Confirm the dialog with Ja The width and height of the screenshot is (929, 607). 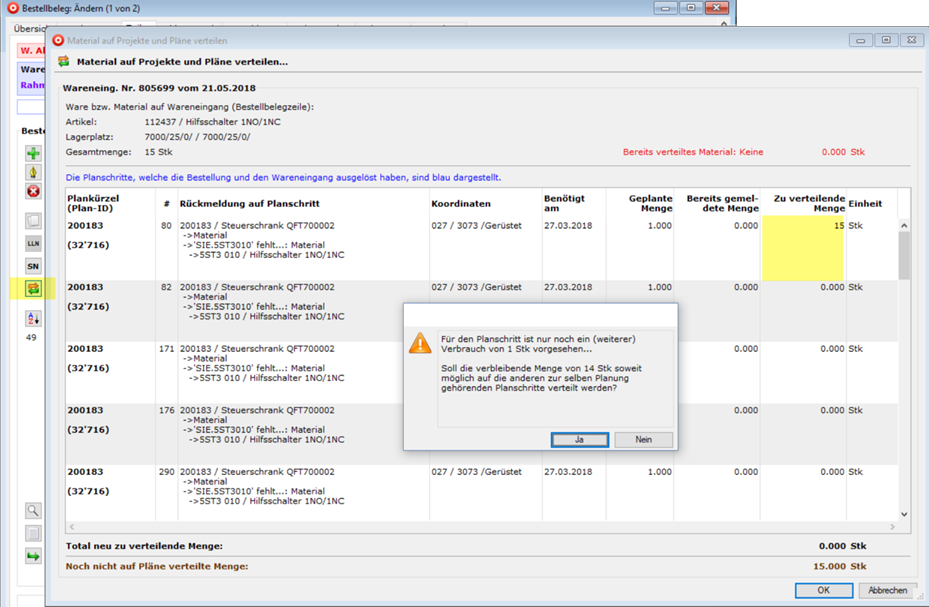pyautogui.click(x=579, y=440)
